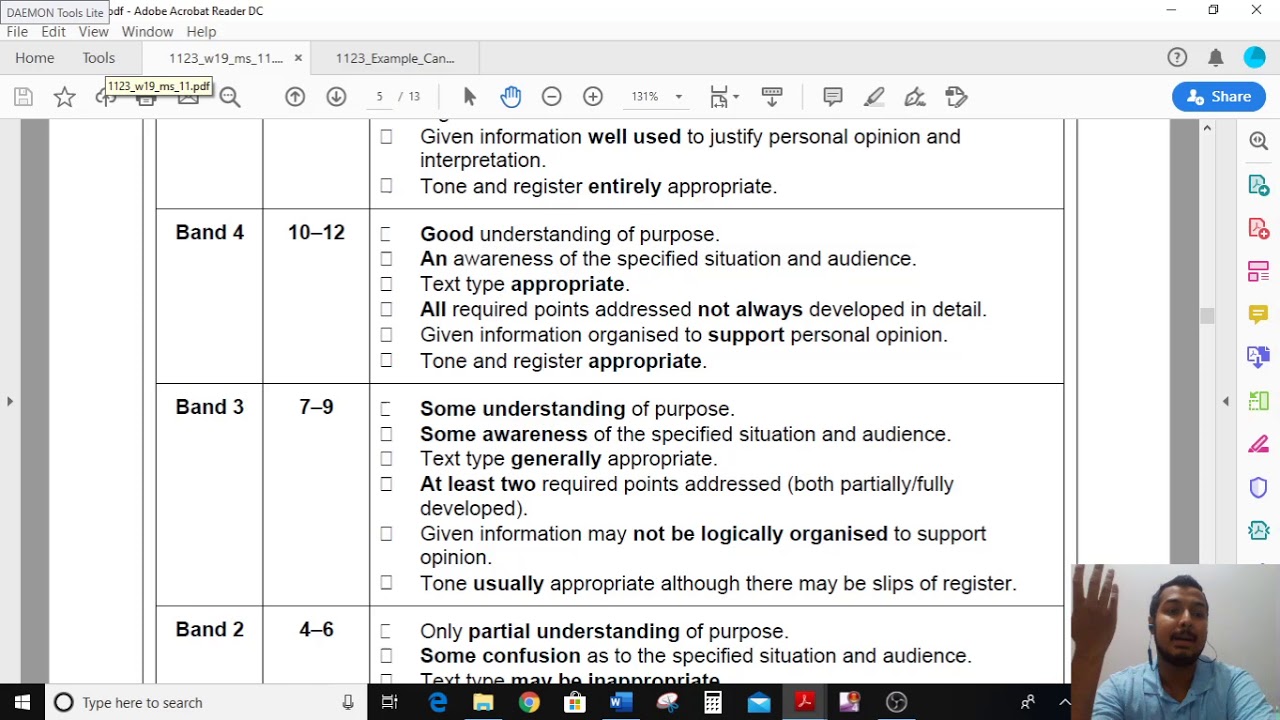Open Combine Files in the right pane
This screenshot has height=720, width=1280.
[x=1259, y=357]
